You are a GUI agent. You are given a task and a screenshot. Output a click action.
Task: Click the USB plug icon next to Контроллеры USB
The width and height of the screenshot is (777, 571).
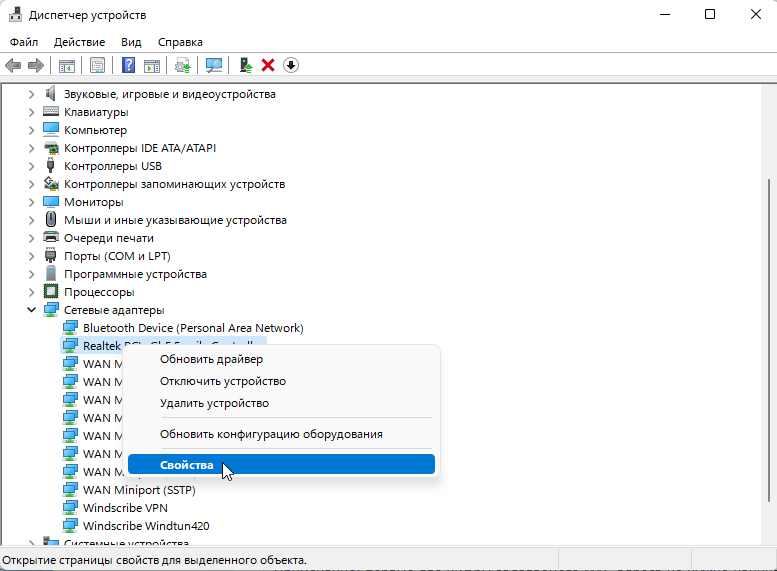[51, 166]
